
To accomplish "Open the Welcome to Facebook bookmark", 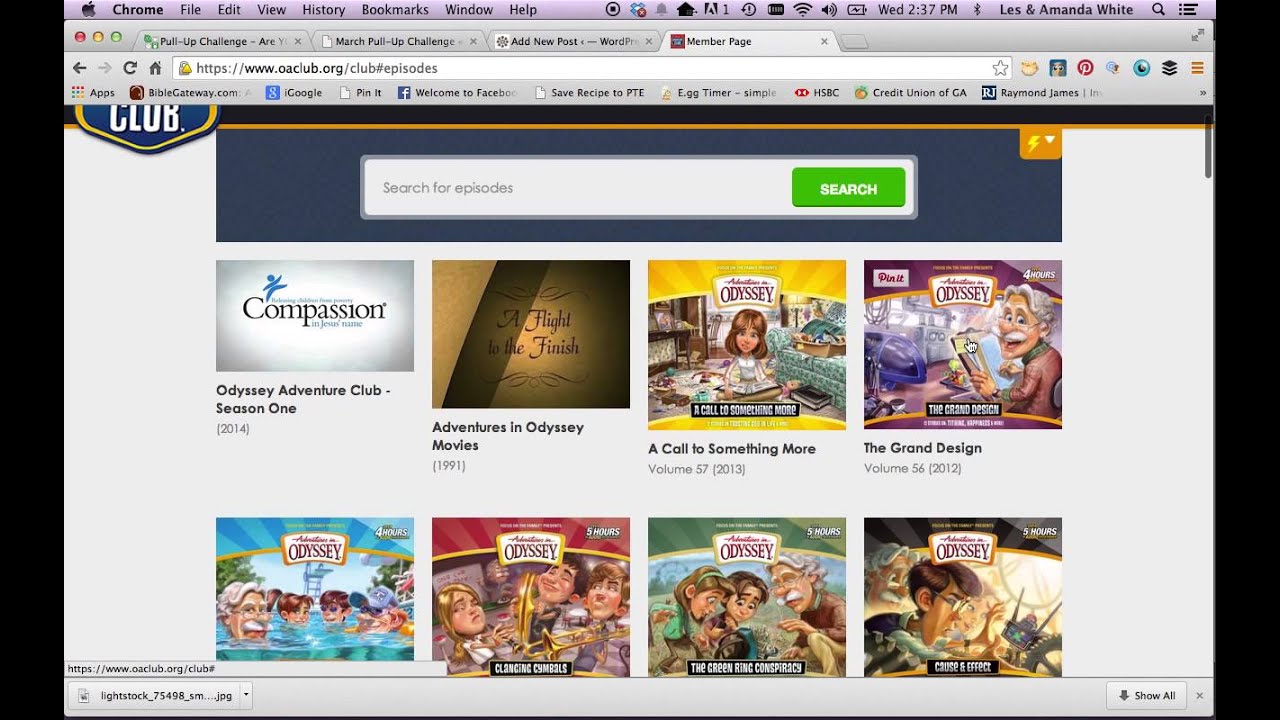I will [x=458, y=92].
